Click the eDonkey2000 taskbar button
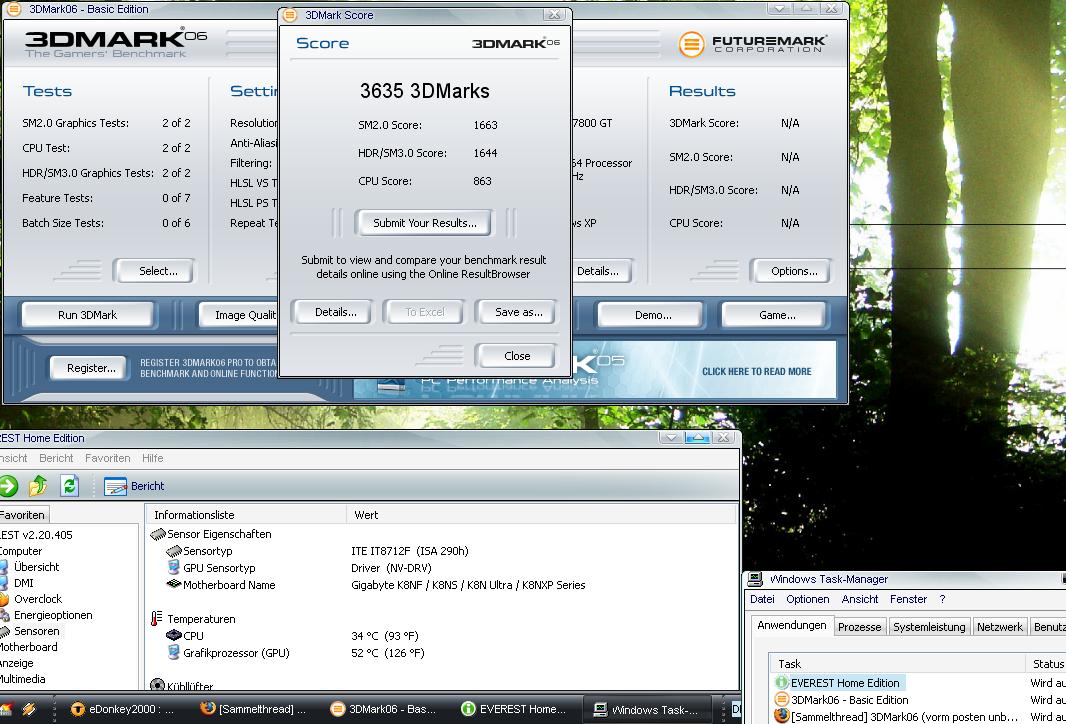 pos(121,709)
